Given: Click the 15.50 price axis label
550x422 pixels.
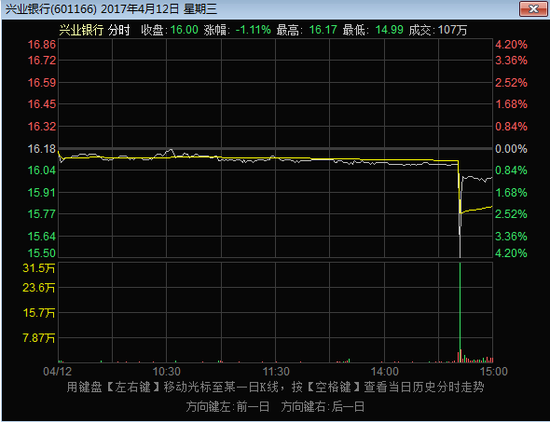Looking at the screenshot, I should (x=42, y=253).
